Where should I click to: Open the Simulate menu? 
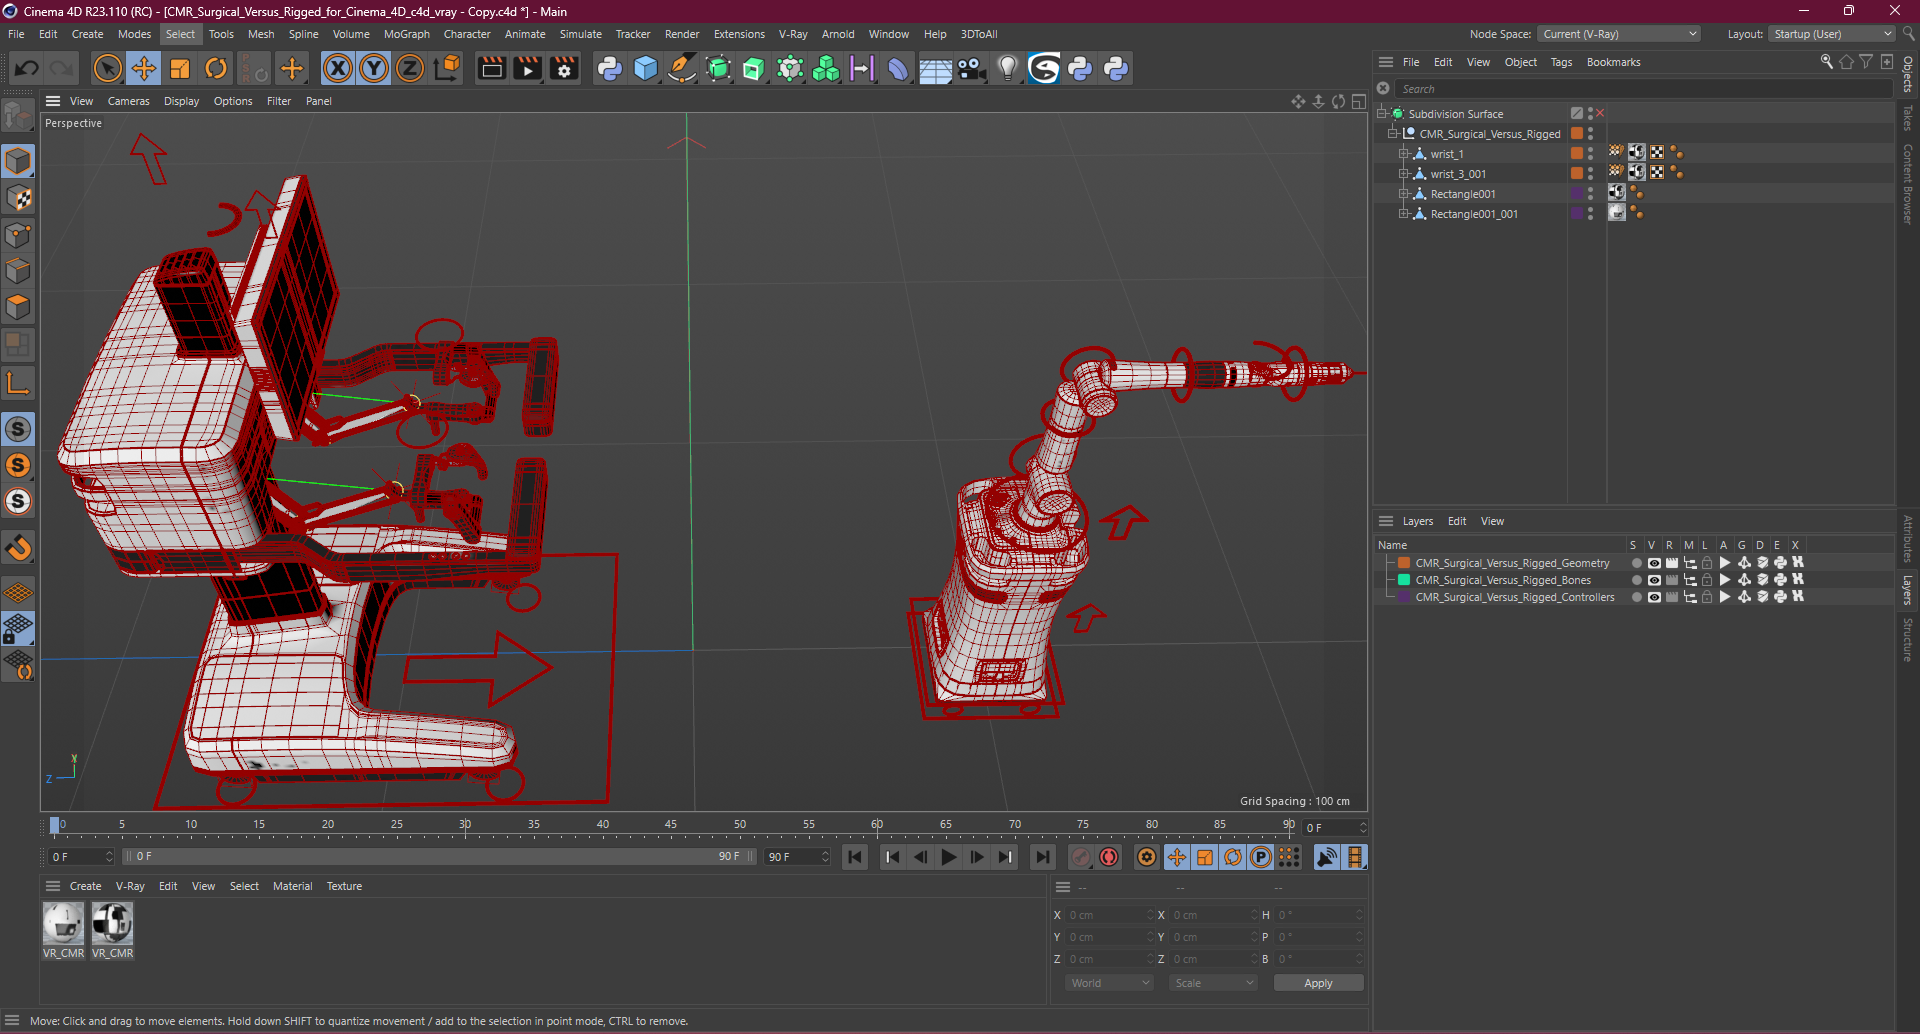tap(580, 34)
